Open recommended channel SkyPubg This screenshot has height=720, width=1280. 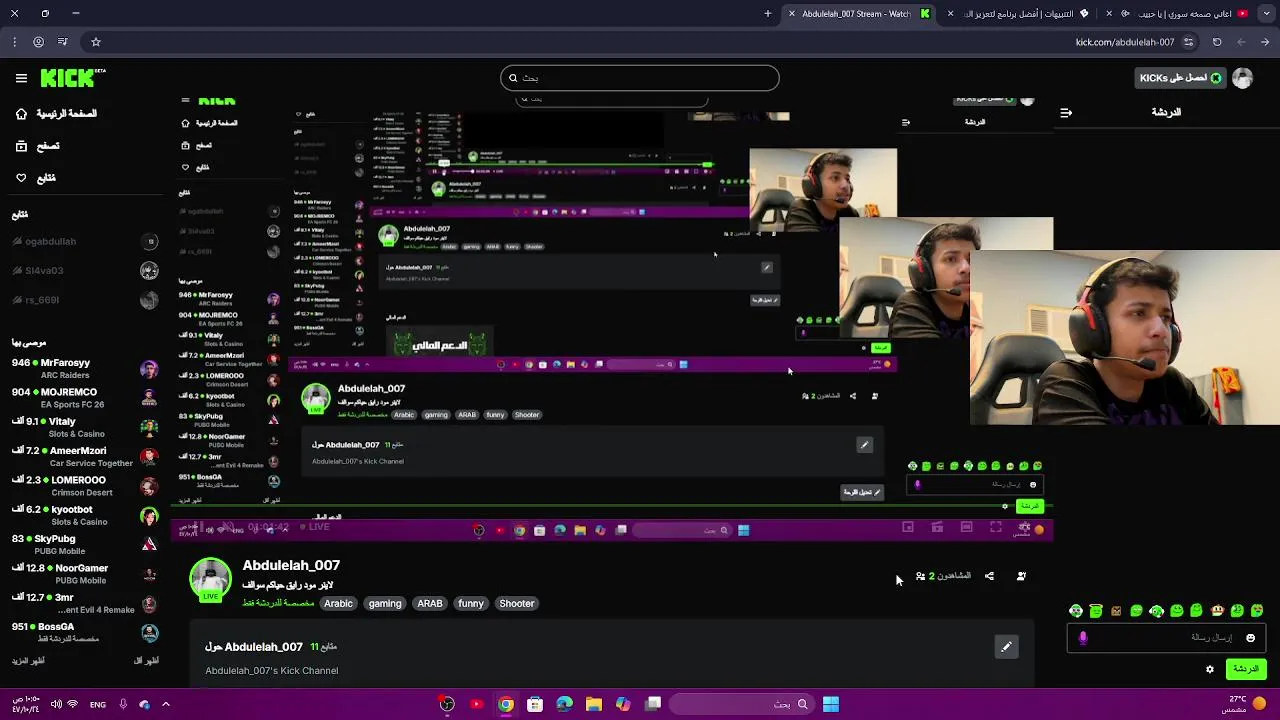pyautogui.click(x=86, y=544)
